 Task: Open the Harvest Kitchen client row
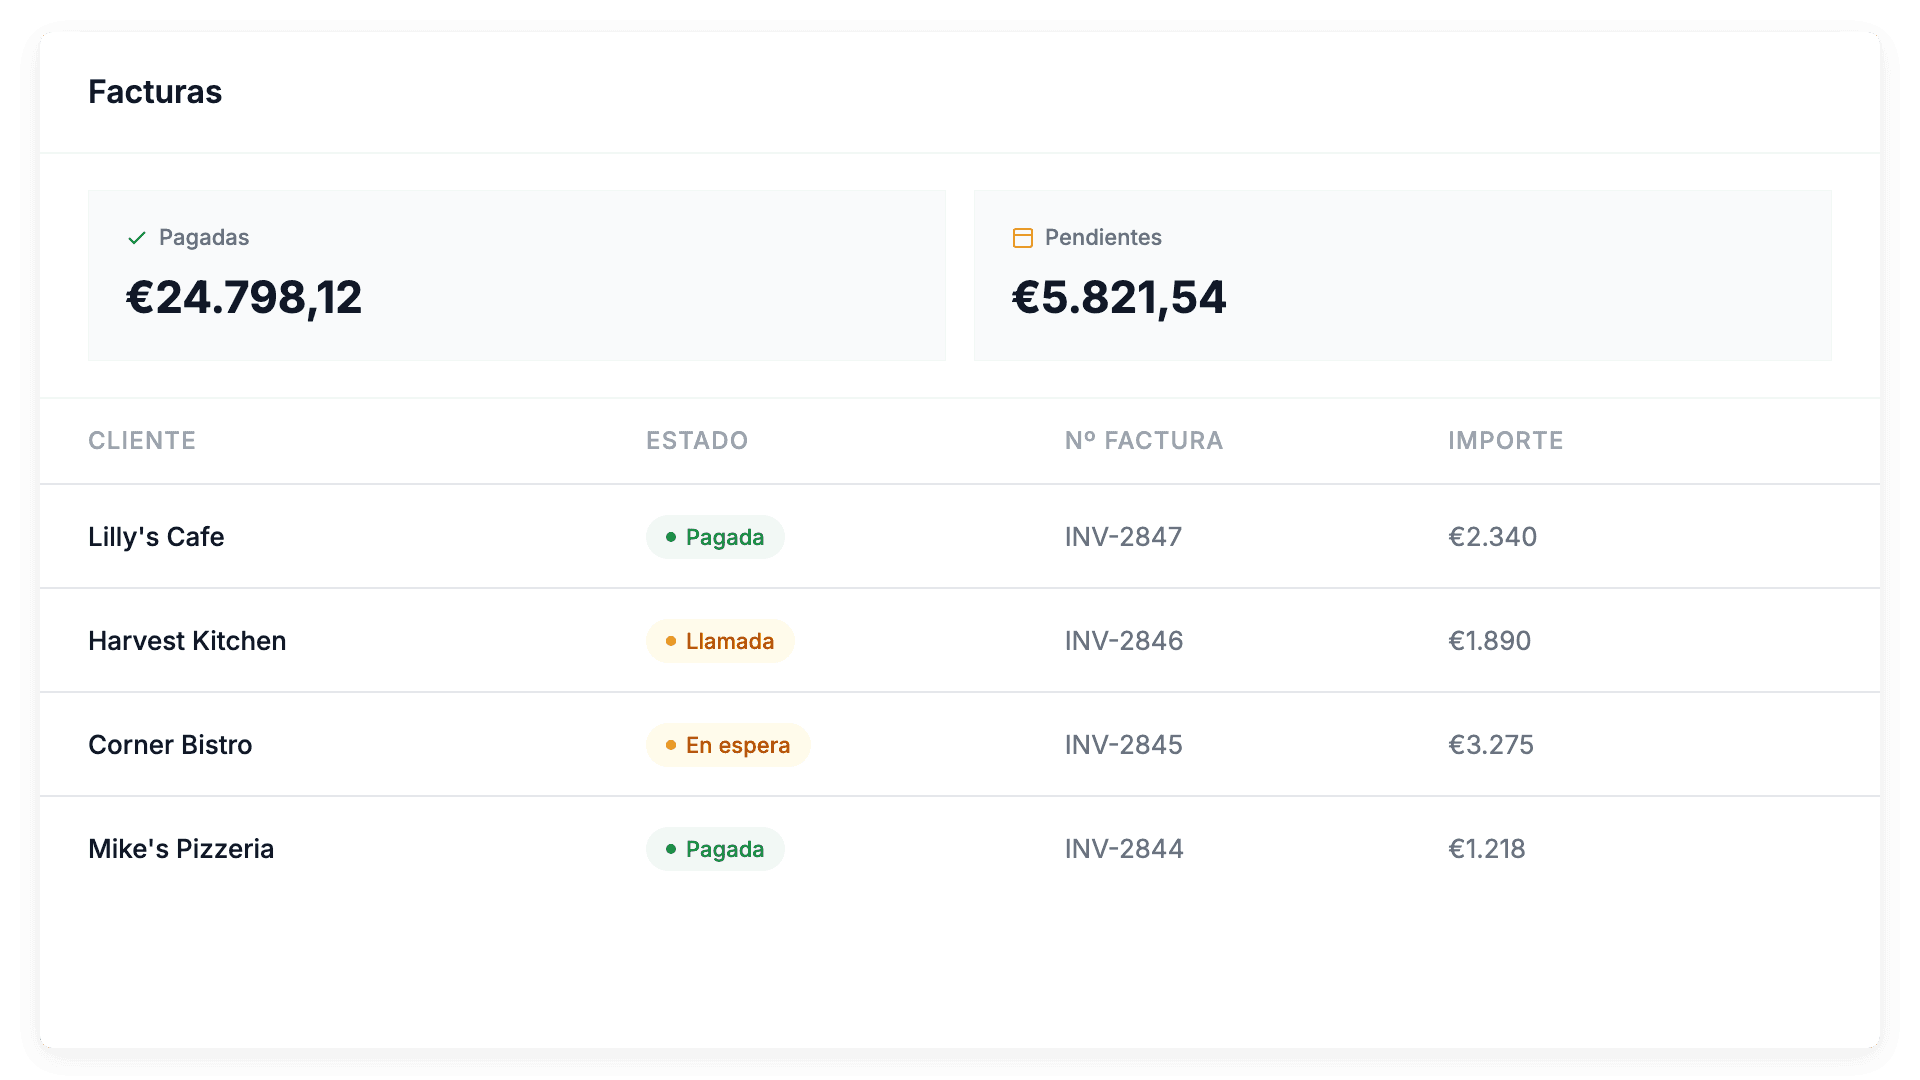[x=187, y=641]
